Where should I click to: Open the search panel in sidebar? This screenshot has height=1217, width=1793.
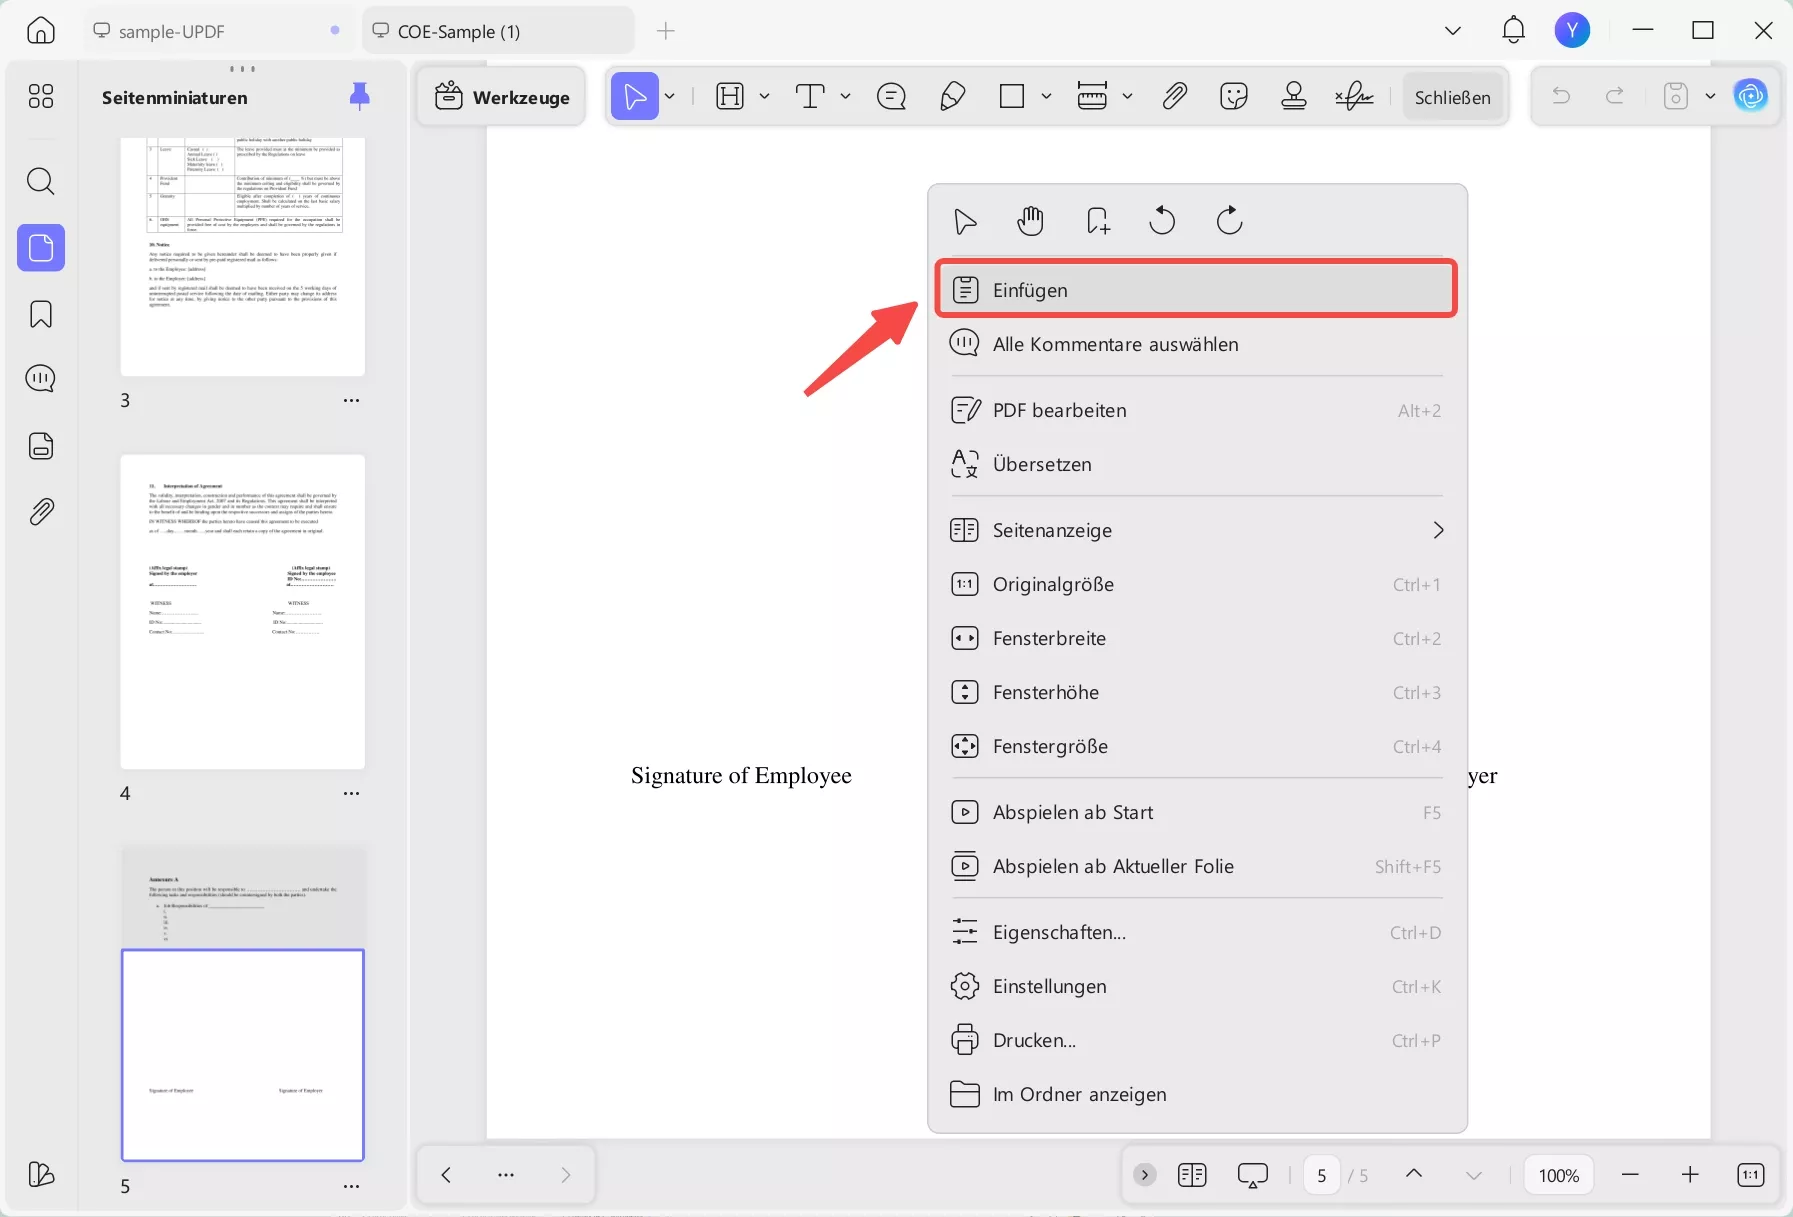click(41, 181)
